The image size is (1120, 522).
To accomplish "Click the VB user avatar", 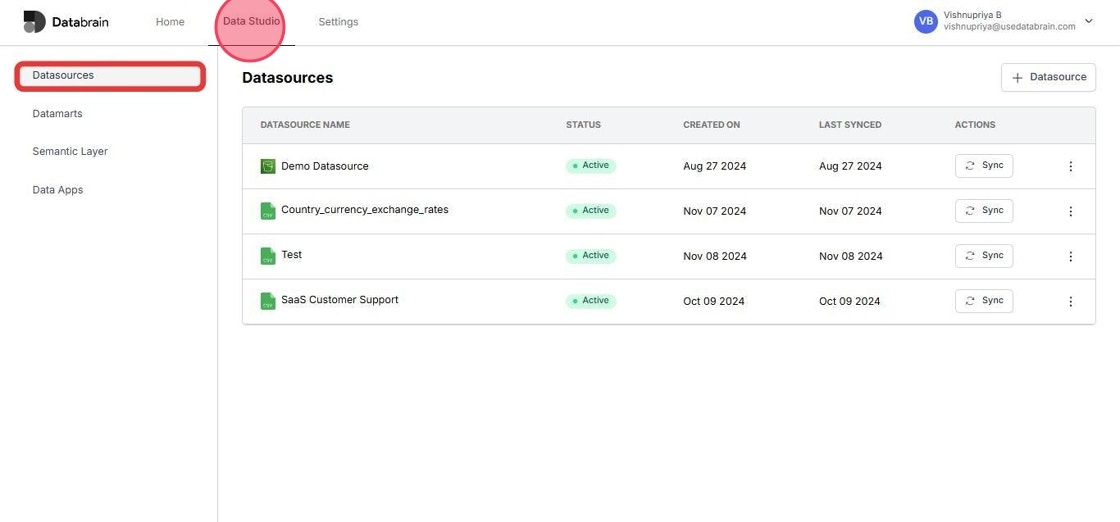I will 926,21.
